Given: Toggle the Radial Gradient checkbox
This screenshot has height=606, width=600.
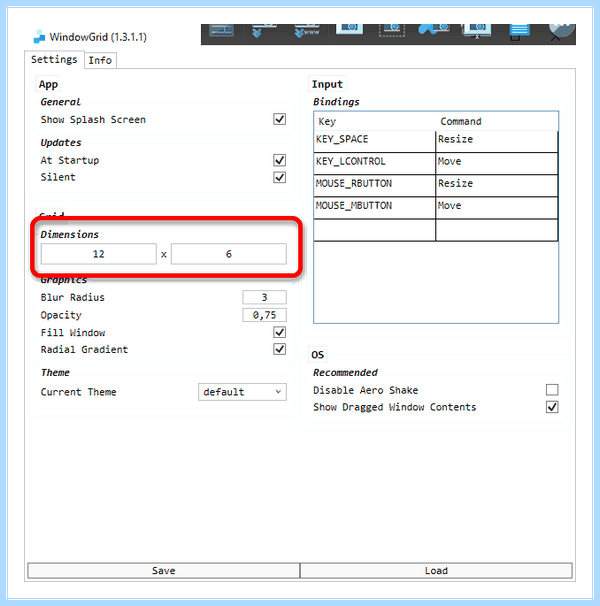Looking at the screenshot, I should (280, 349).
